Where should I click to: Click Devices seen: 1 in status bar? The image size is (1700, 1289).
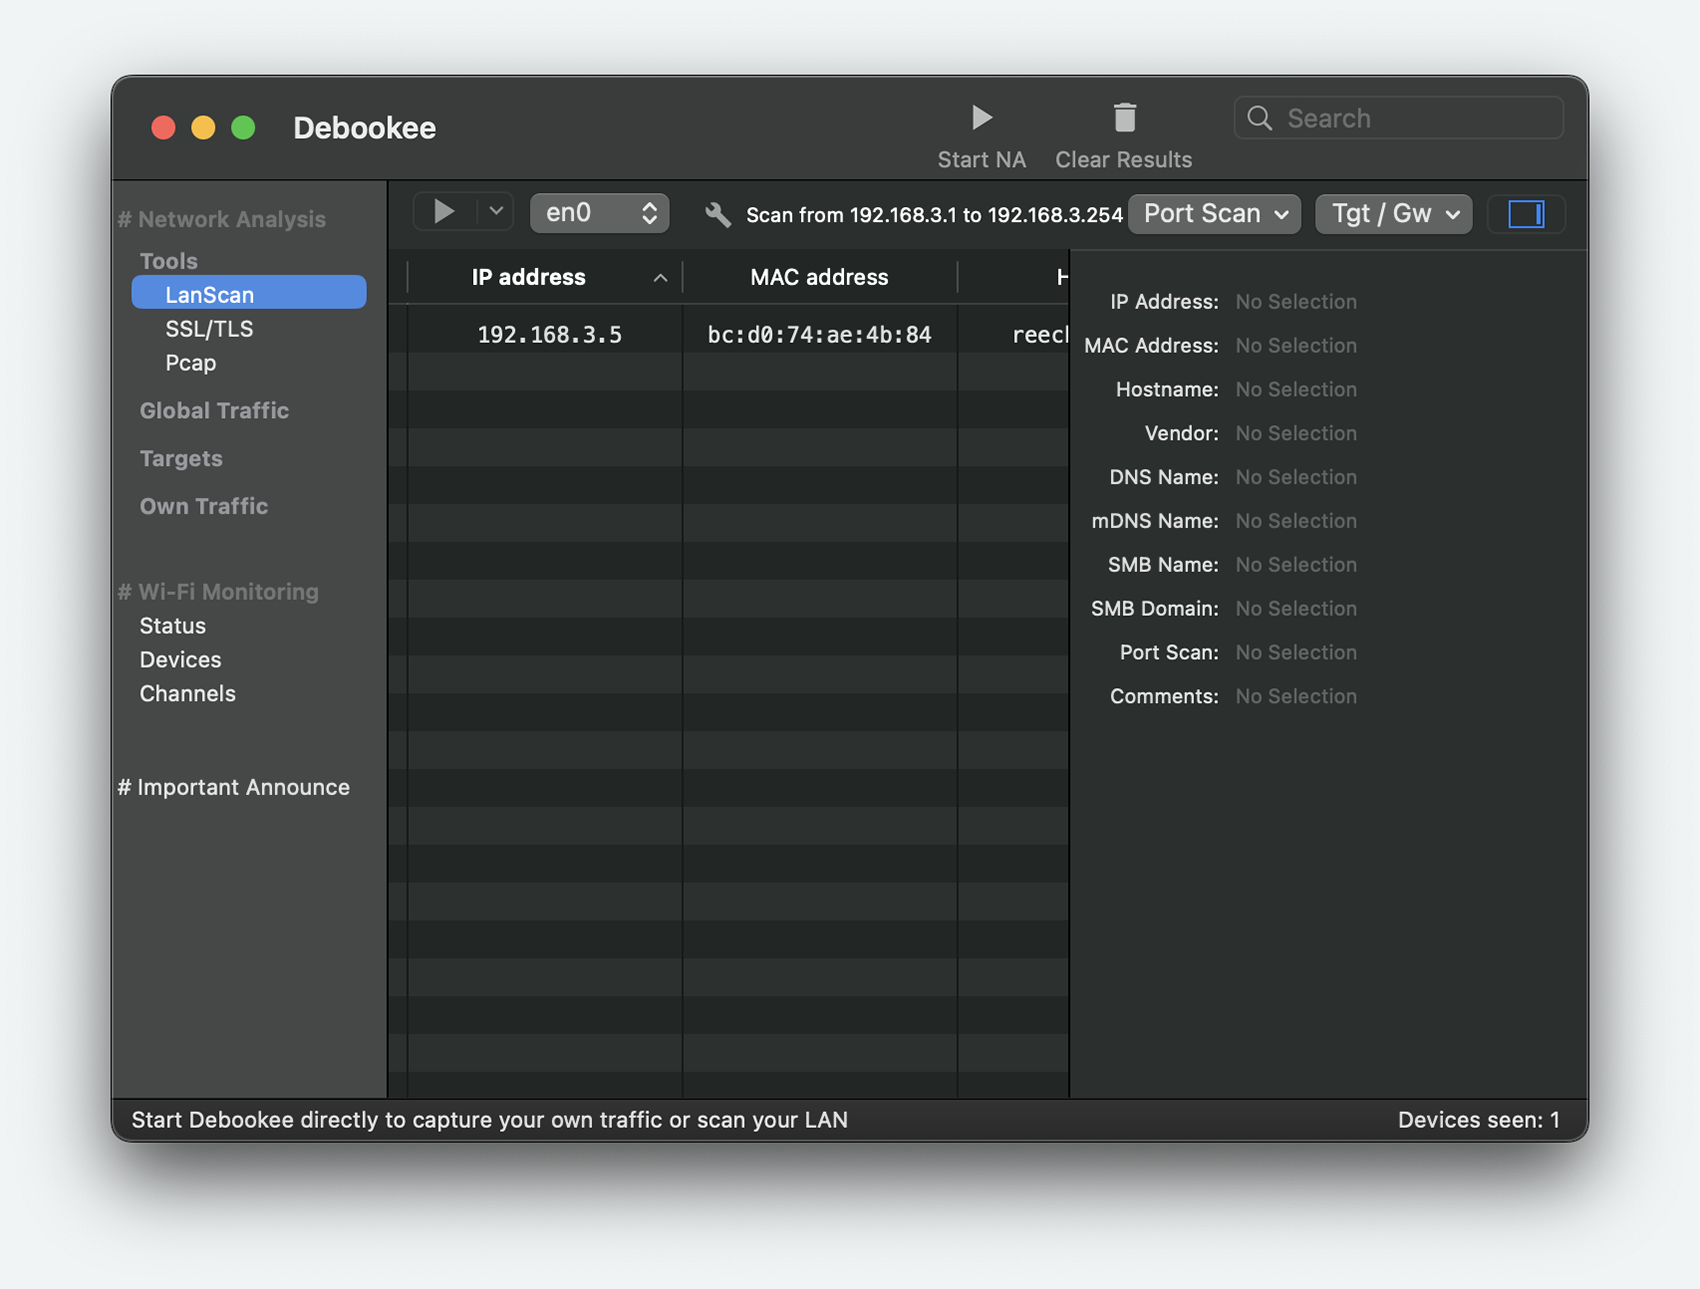point(1478,1120)
